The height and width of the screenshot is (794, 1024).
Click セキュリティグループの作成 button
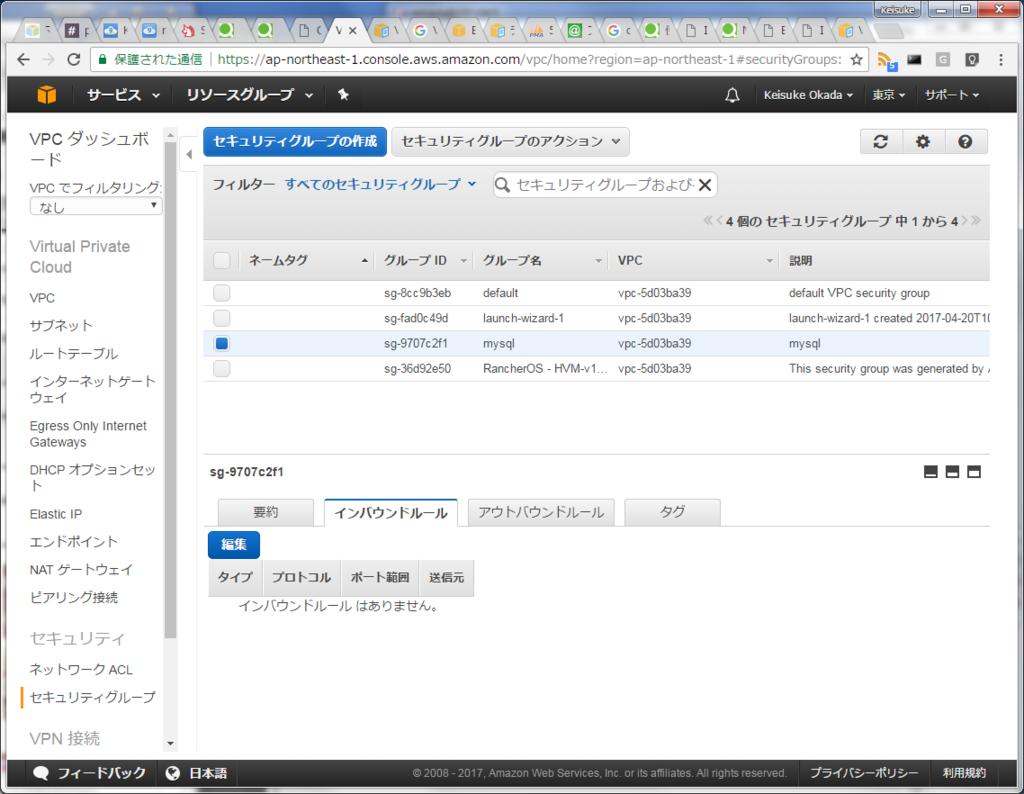(x=295, y=142)
